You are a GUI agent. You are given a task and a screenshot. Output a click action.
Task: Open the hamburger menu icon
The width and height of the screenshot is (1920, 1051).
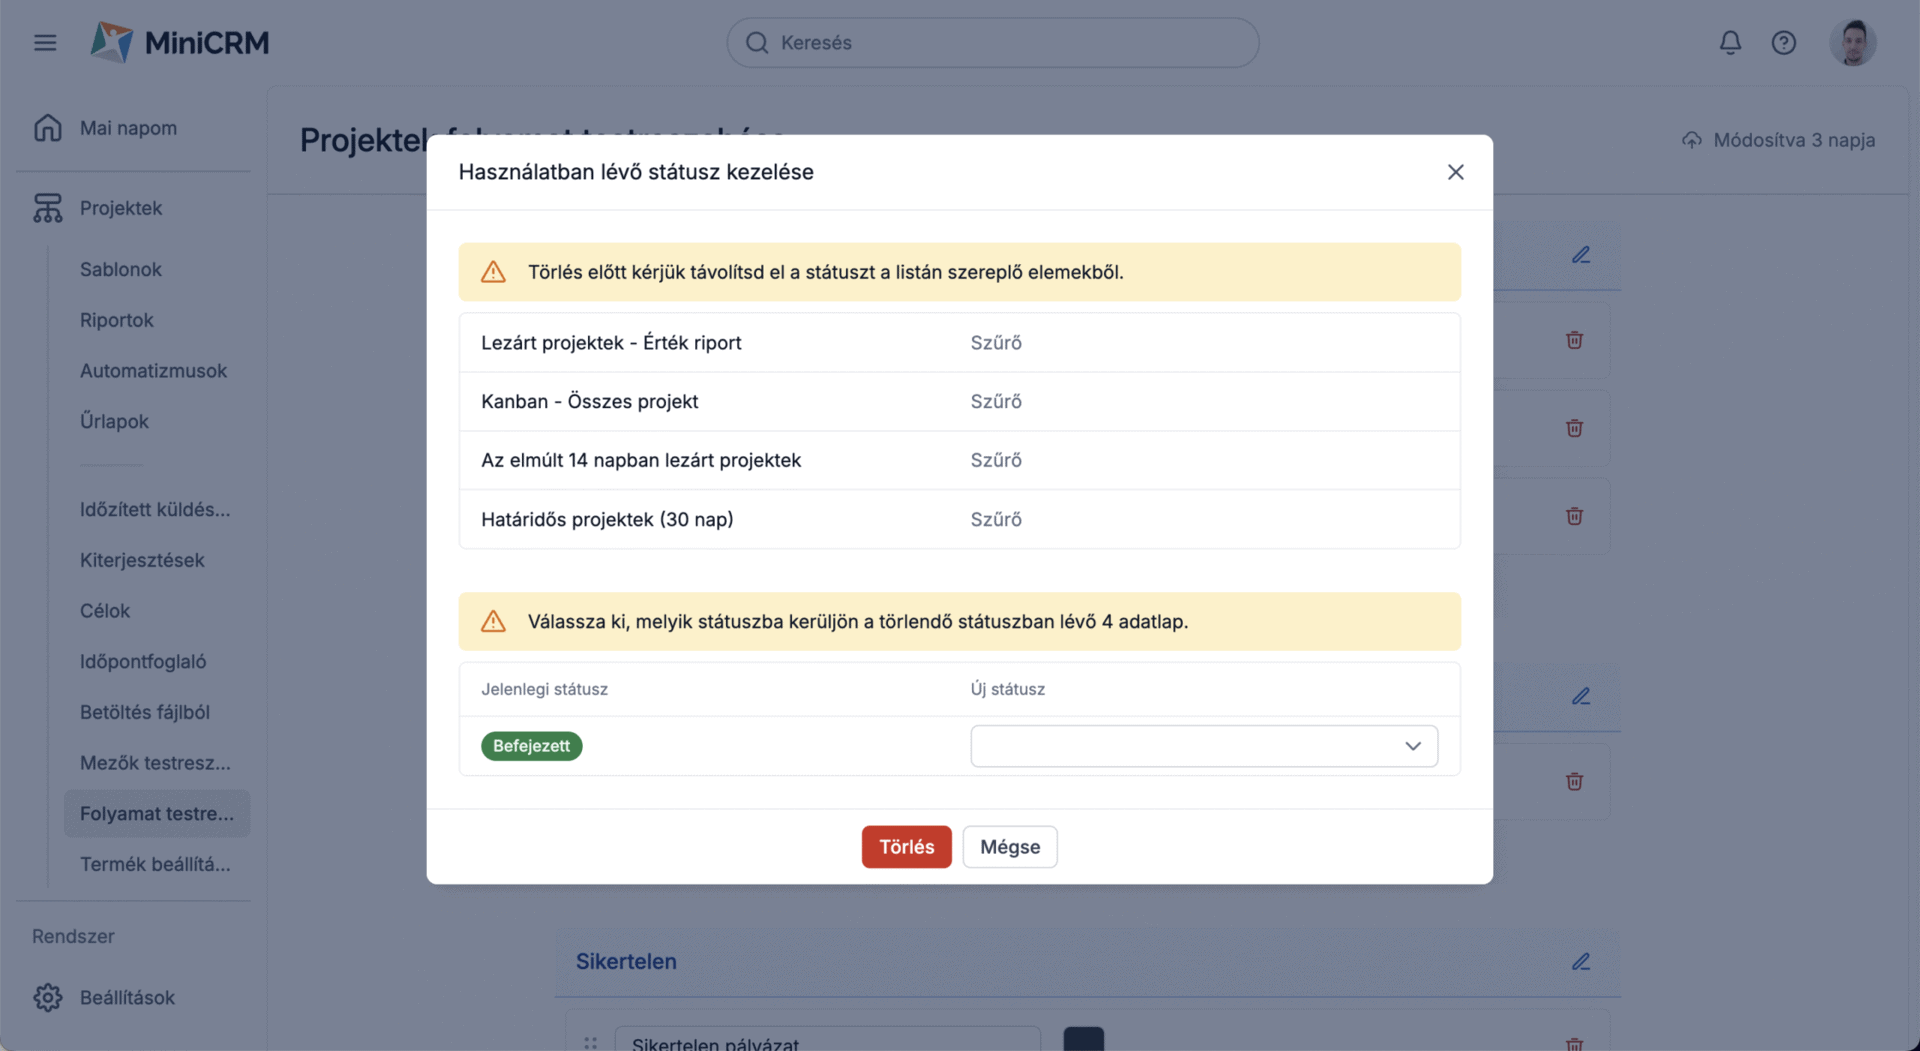tap(45, 43)
